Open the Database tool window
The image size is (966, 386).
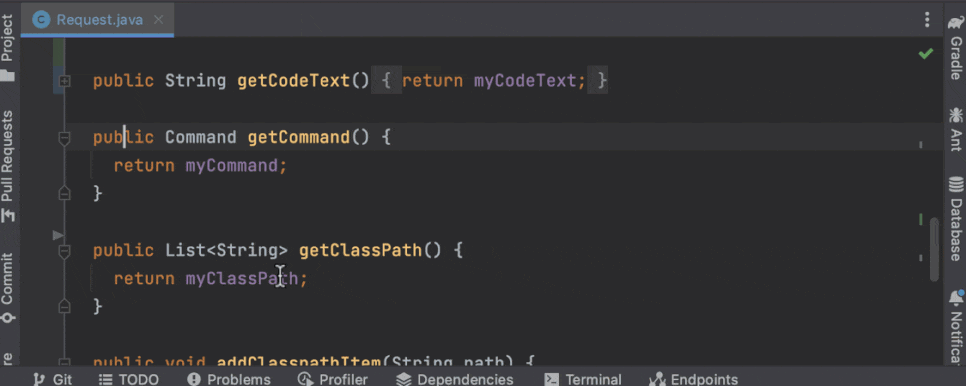point(956,219)
